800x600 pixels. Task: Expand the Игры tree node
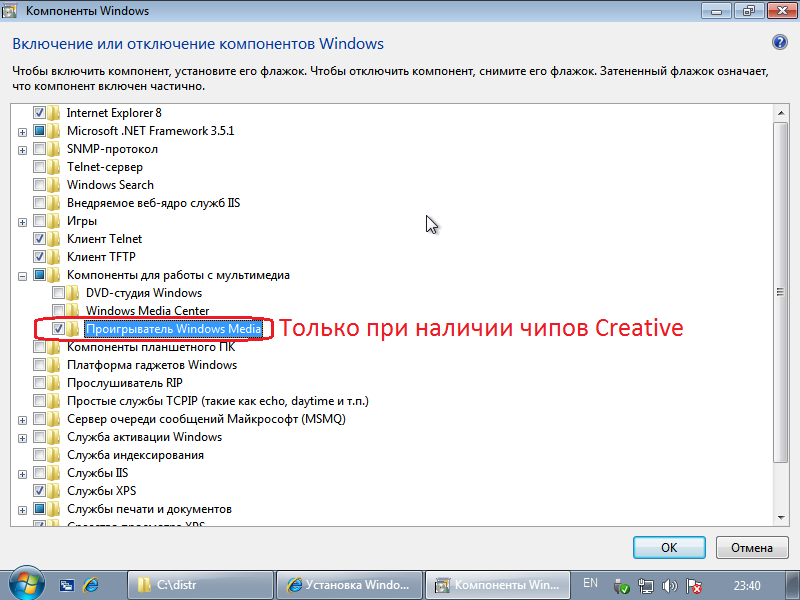[22, 221]
